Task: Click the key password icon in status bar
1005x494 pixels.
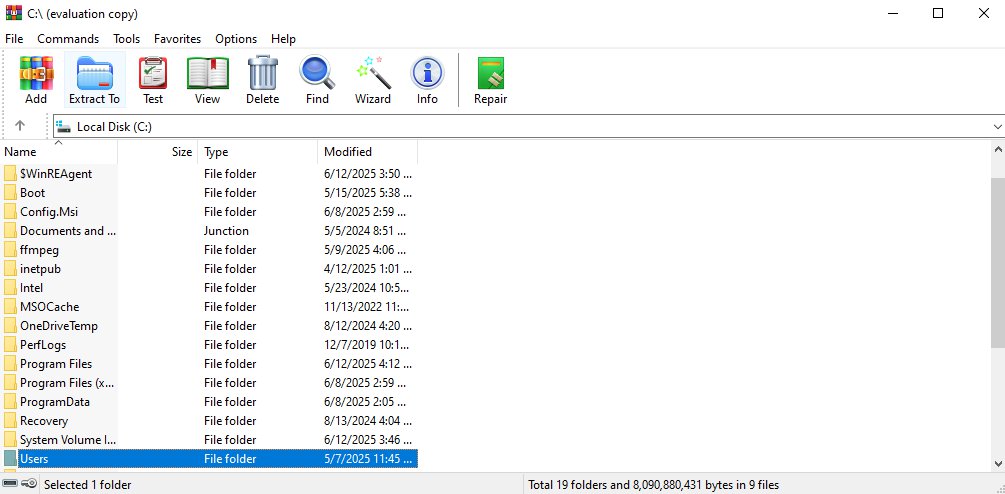Action: (28, 484)
